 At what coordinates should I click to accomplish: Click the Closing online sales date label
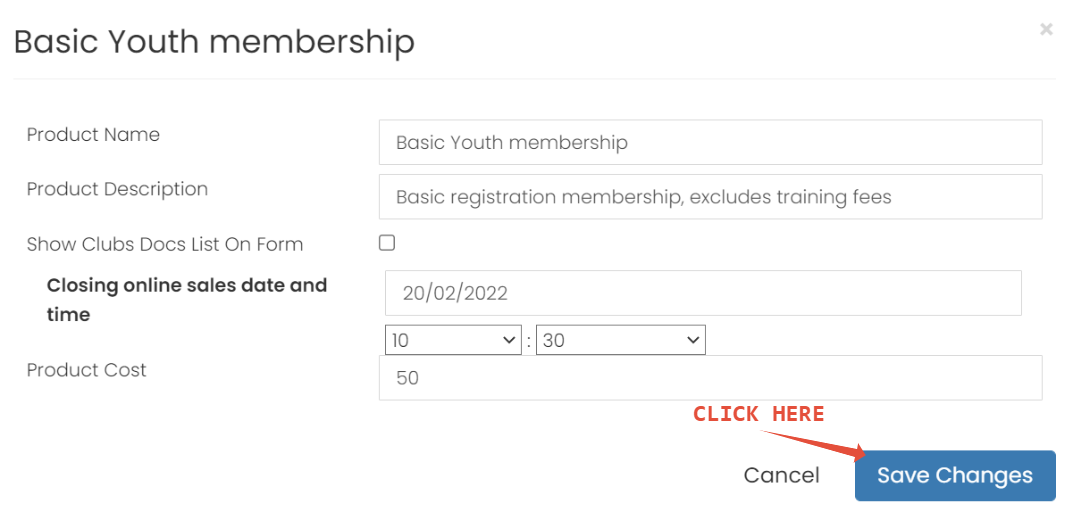(x=186, y=299)
